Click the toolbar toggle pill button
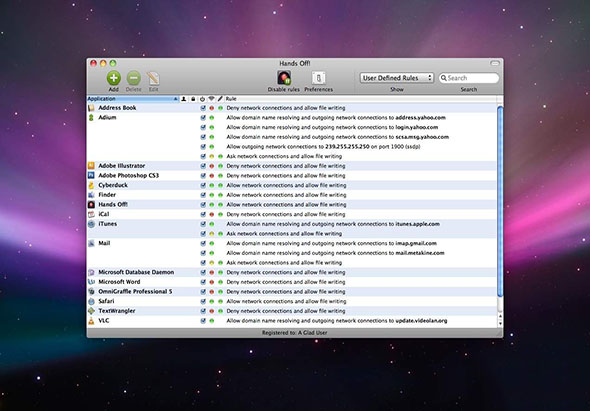The width and height of the screenshot is (590, 411). 495,63
